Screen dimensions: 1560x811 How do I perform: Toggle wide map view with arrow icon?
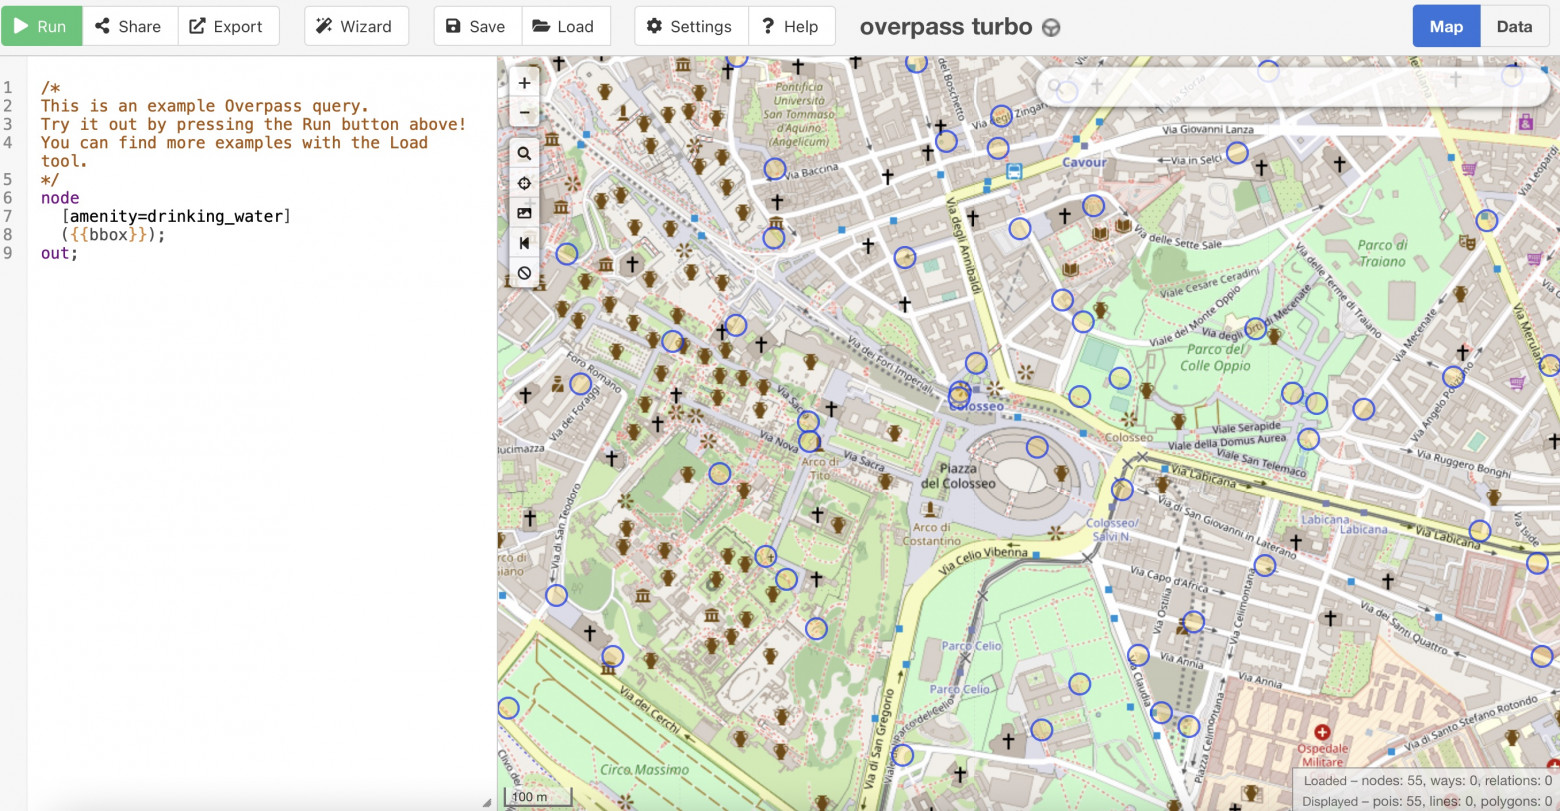[x=524, y=243]
